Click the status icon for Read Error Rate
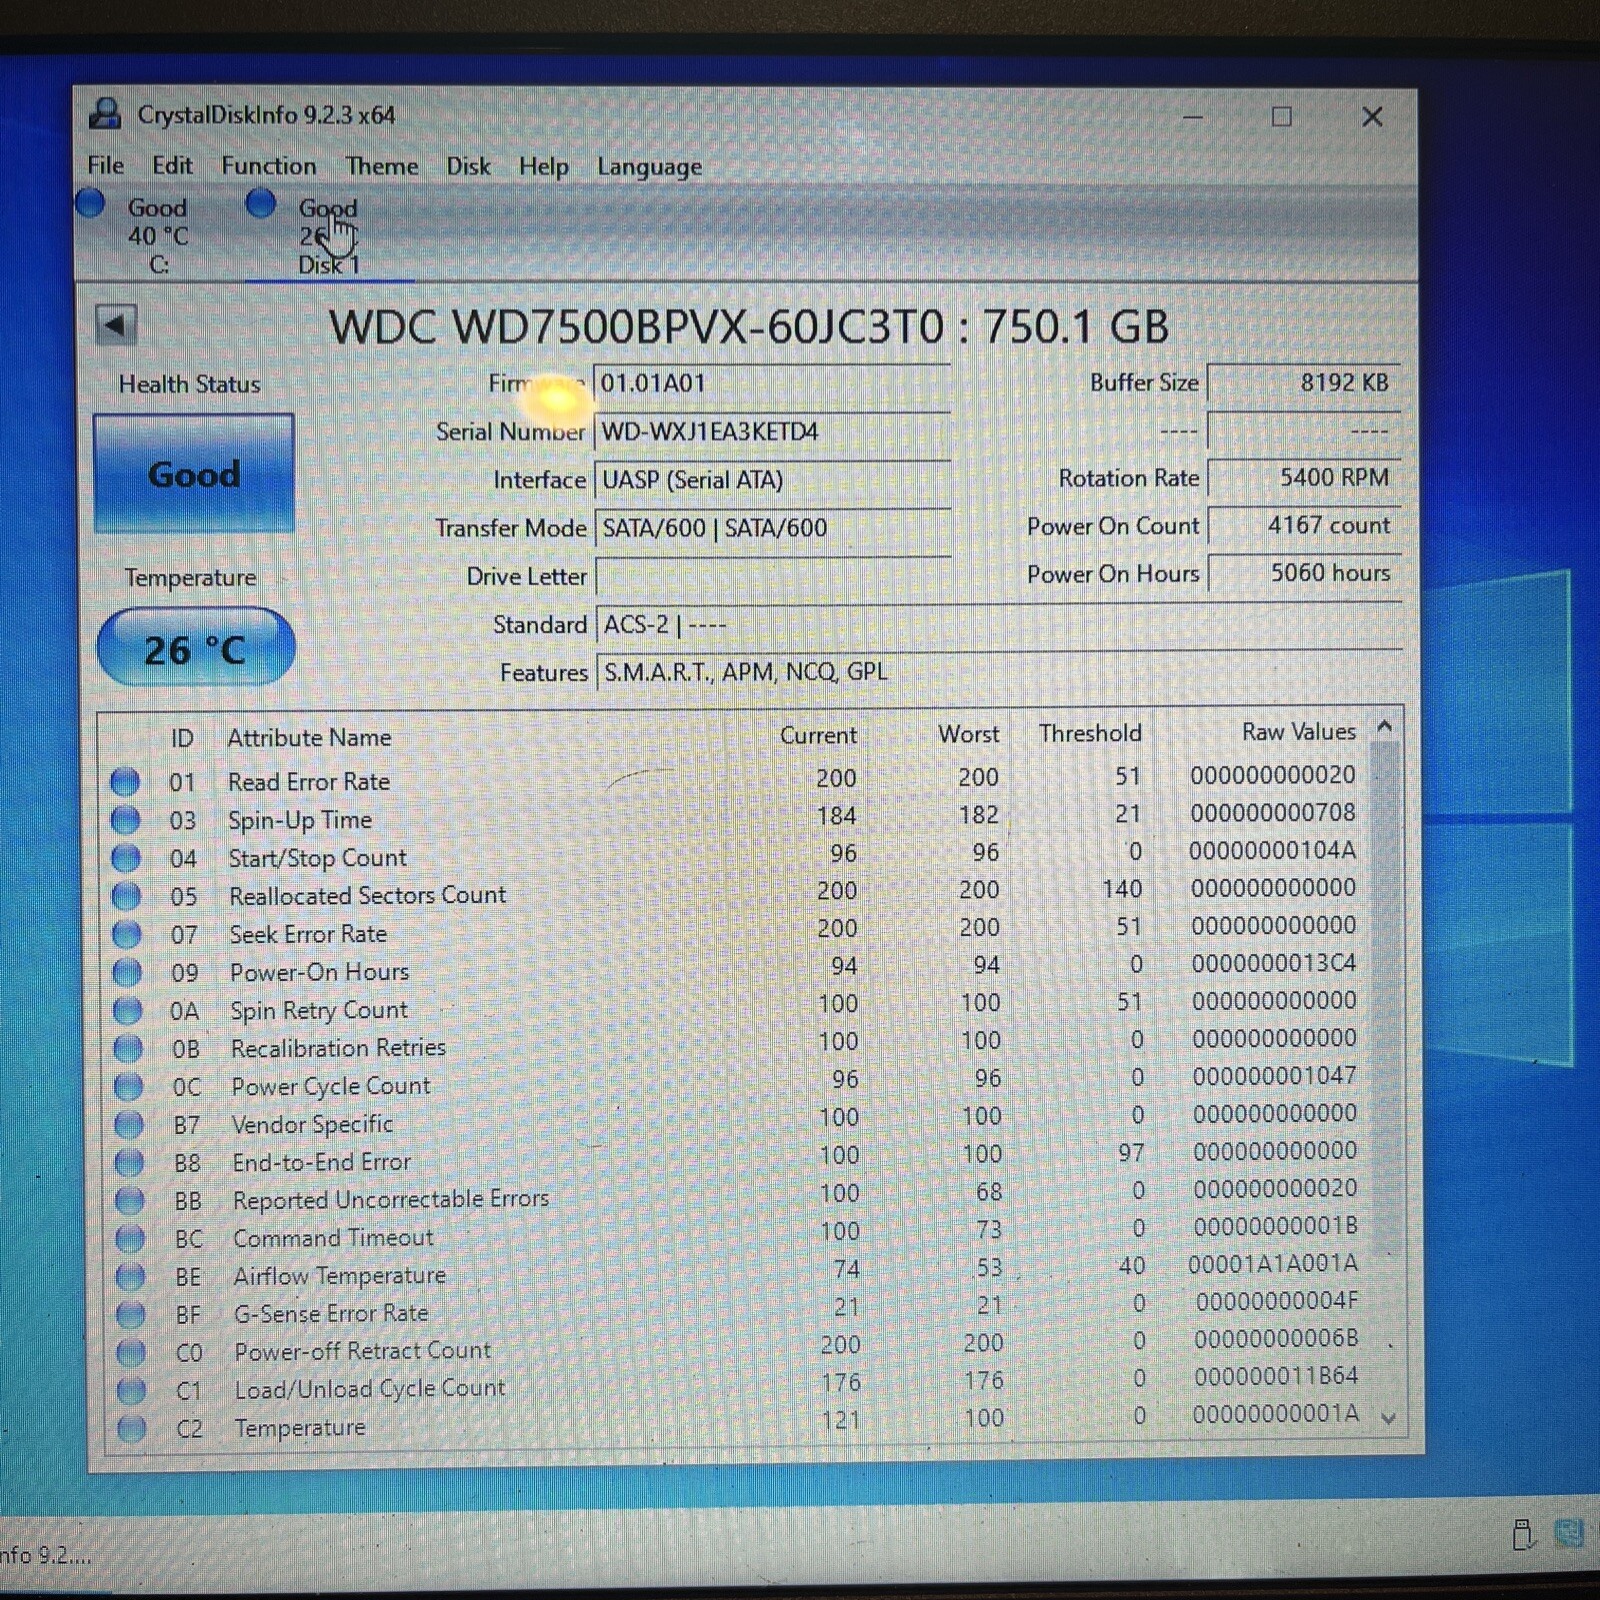Image resolution: width=1600 pixels, height=1600 pixels. click(x=125, y=781)
